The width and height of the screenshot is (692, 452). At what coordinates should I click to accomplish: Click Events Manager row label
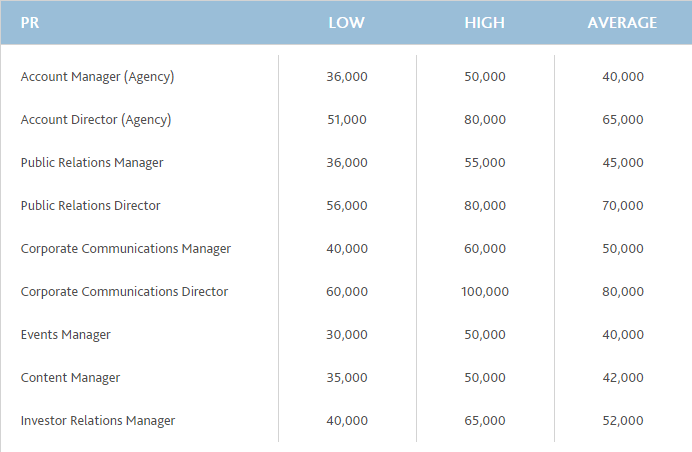(66, 335)
